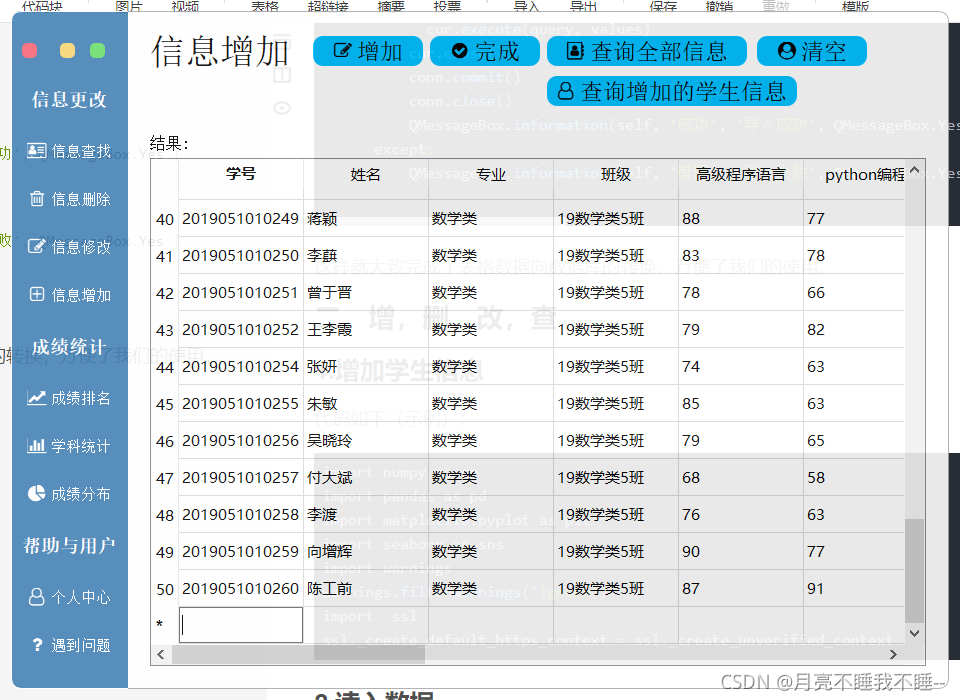Click 查询增加的学生信息 button
960x700 pixels.
(672, 91)
